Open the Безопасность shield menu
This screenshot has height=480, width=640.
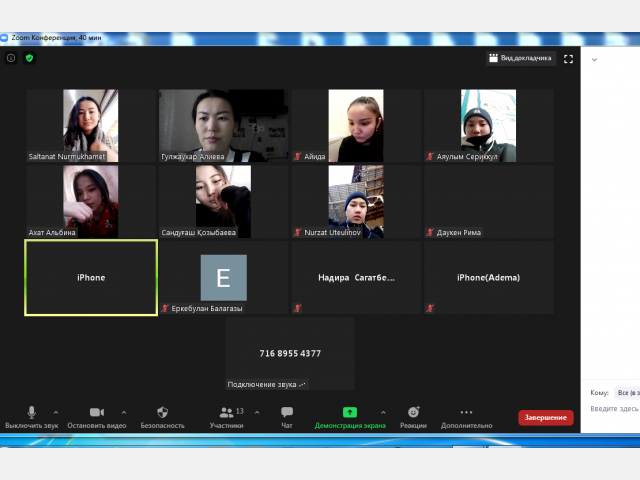click(162, 417)
